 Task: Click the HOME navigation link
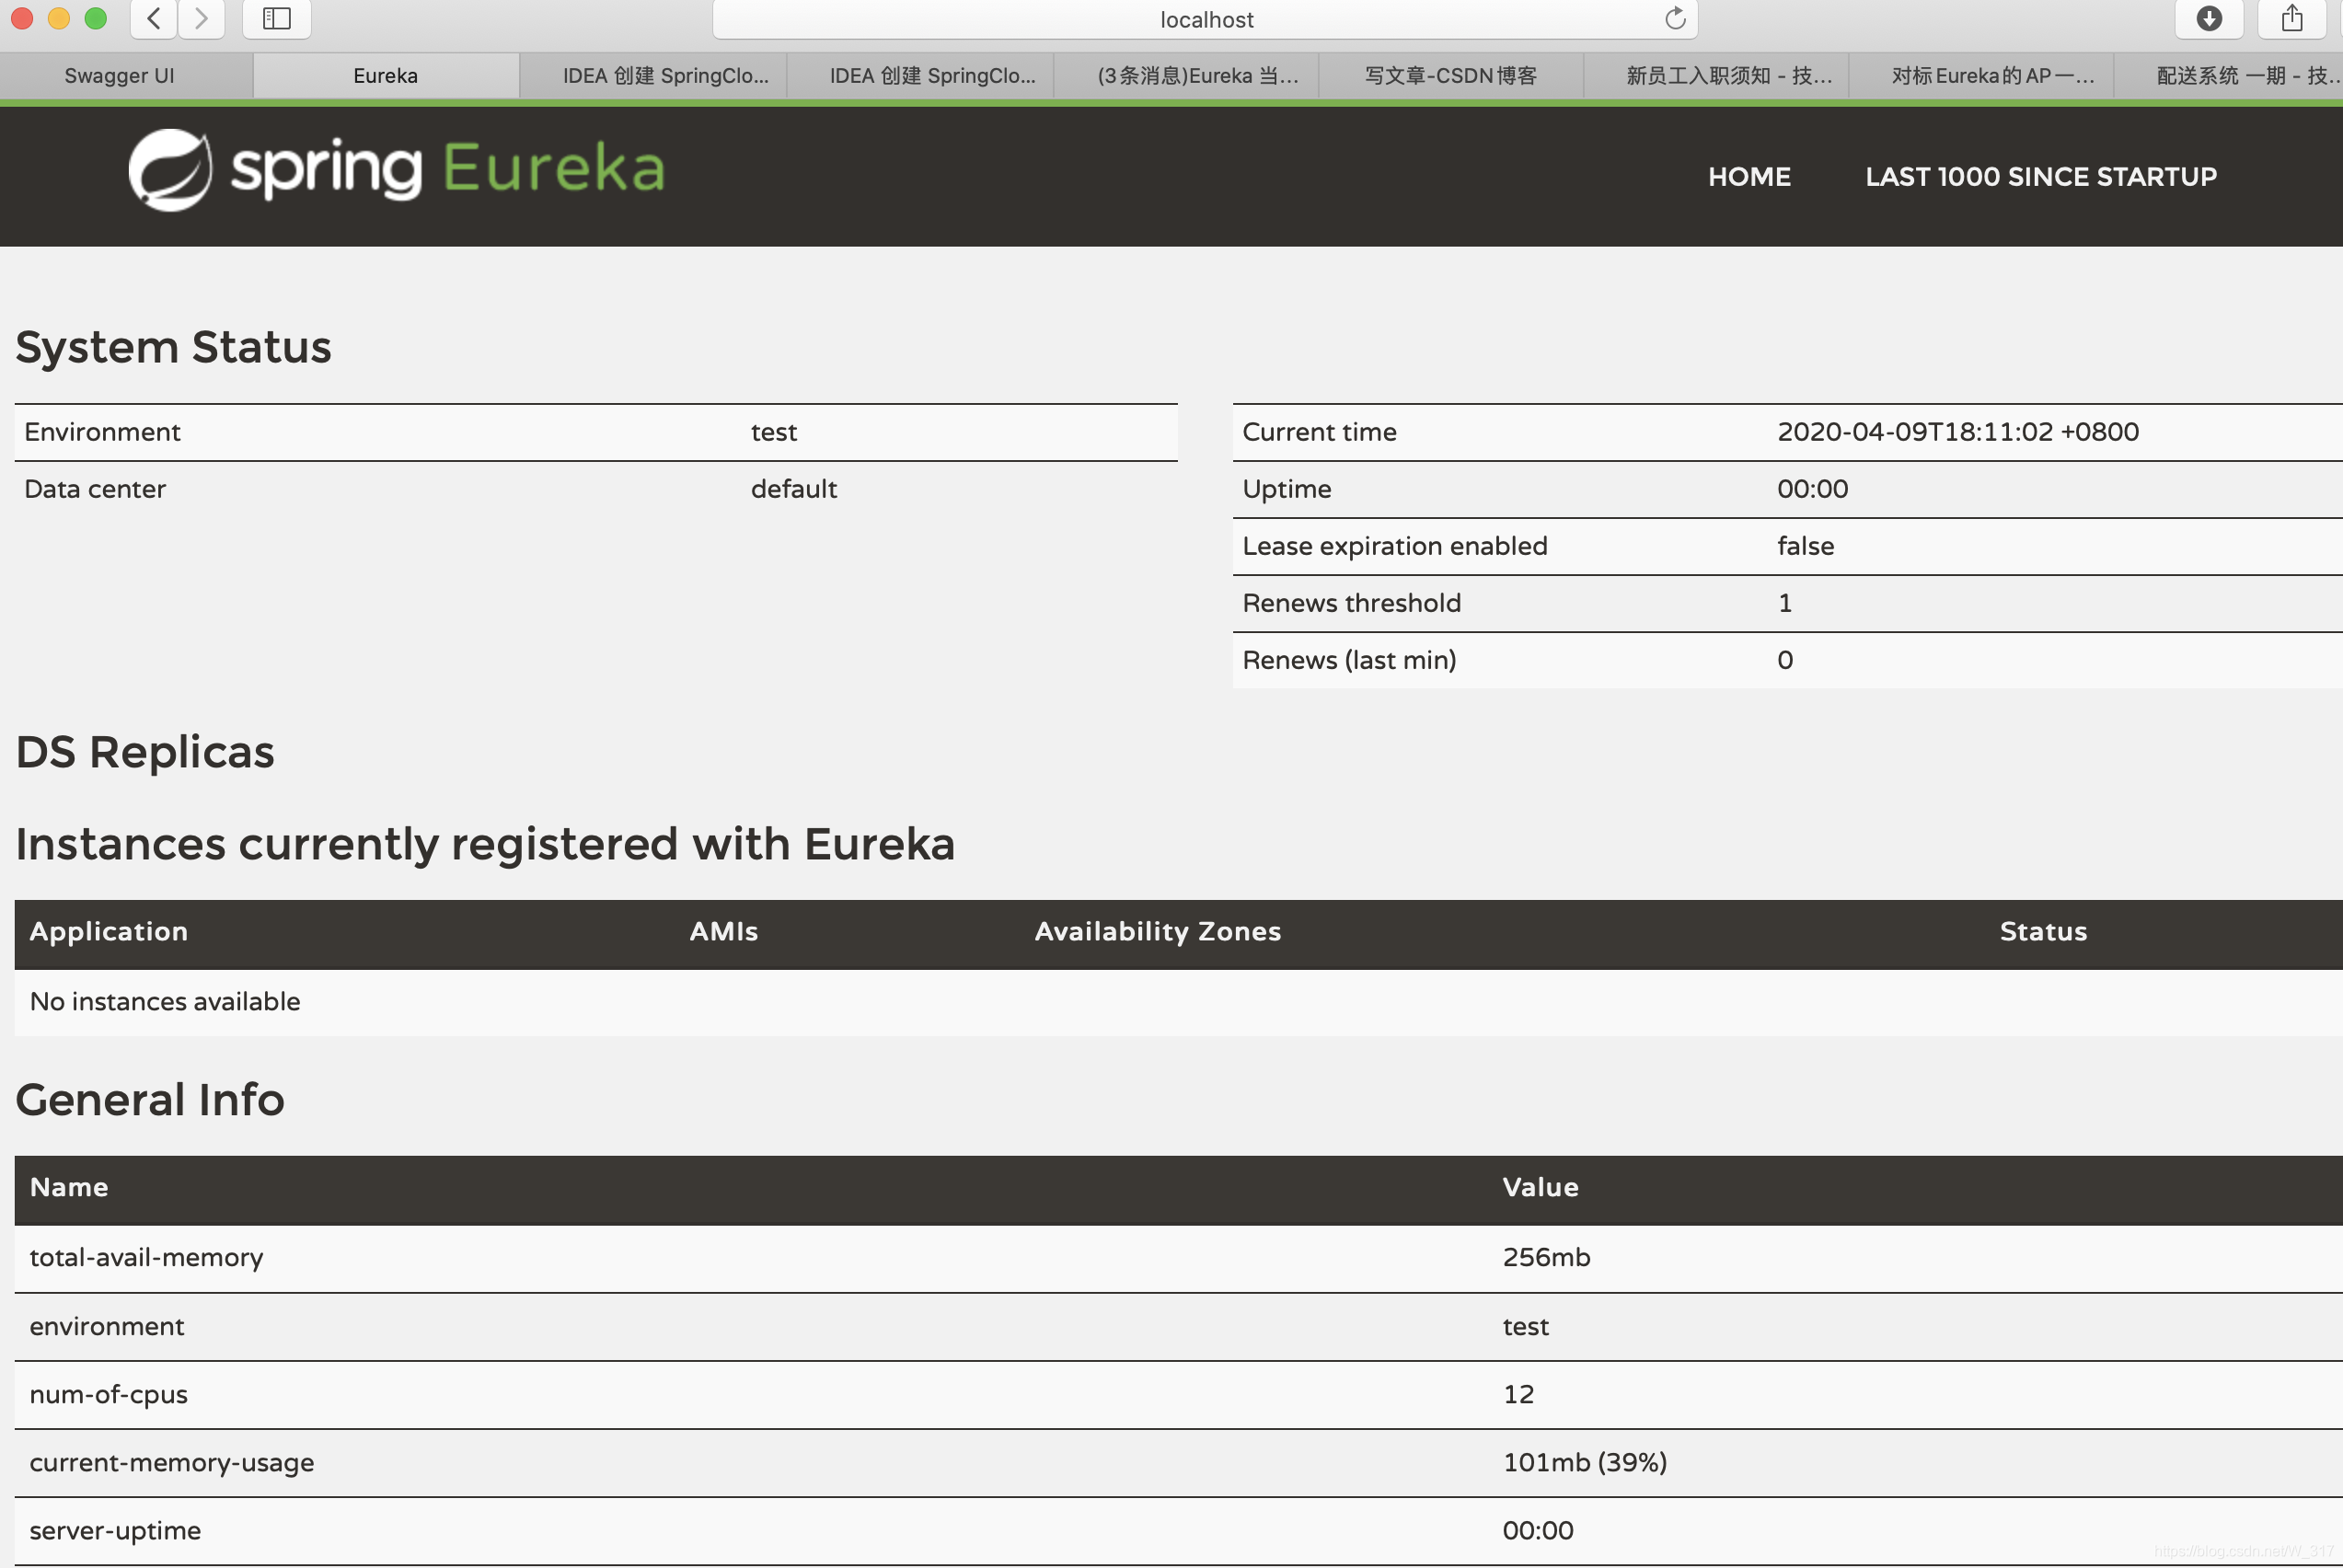pos(1749,177)
